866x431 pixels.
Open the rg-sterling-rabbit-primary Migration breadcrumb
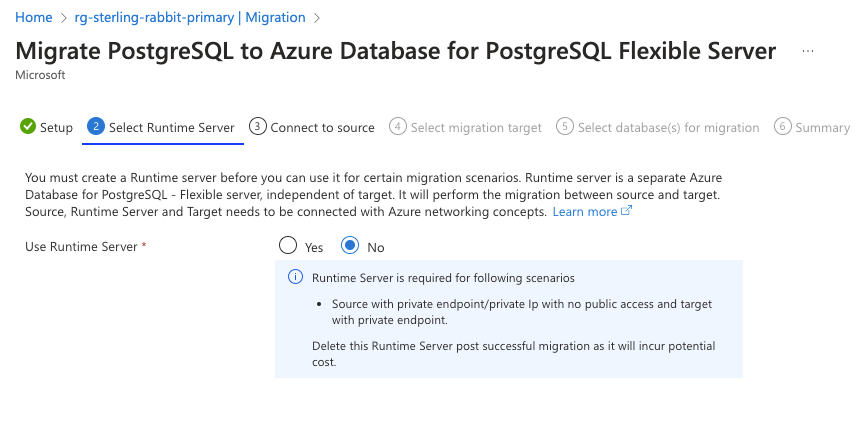pyautogui.click(x=189, y=18)
